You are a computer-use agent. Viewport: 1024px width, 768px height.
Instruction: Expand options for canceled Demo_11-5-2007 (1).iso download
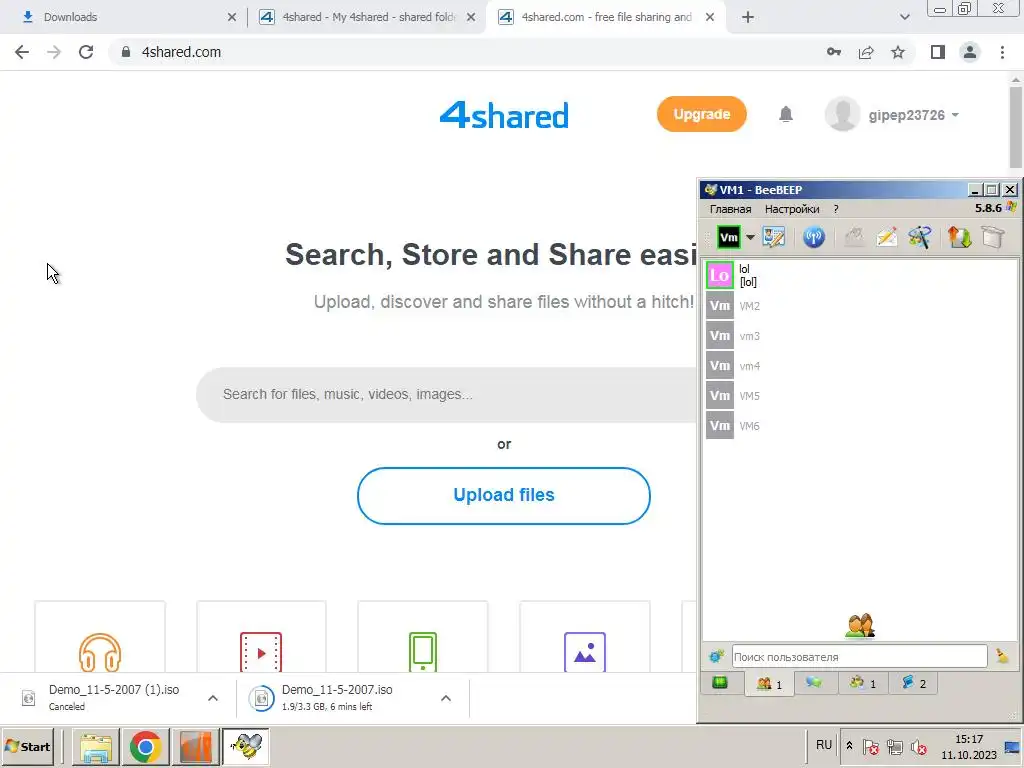pyautogui.click(x=213, y=698)
